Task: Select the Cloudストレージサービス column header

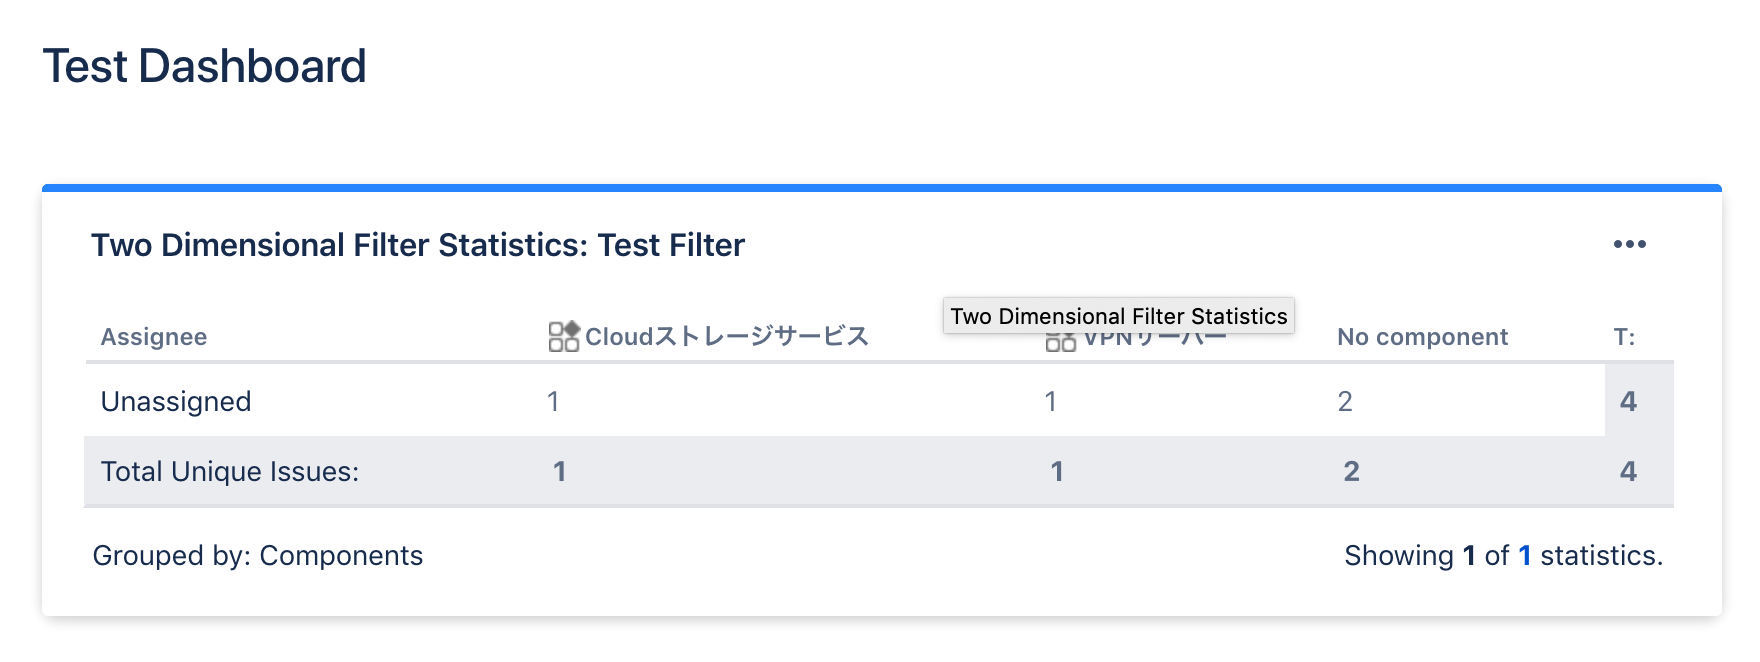Action: coord(728,336)
